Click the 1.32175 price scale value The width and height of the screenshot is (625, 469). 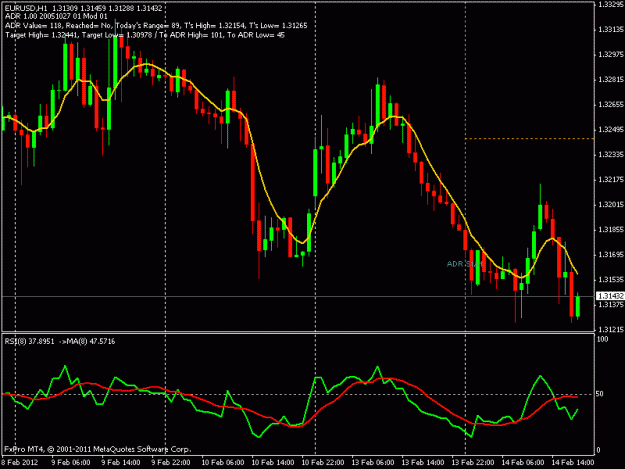tap(611, 180)
